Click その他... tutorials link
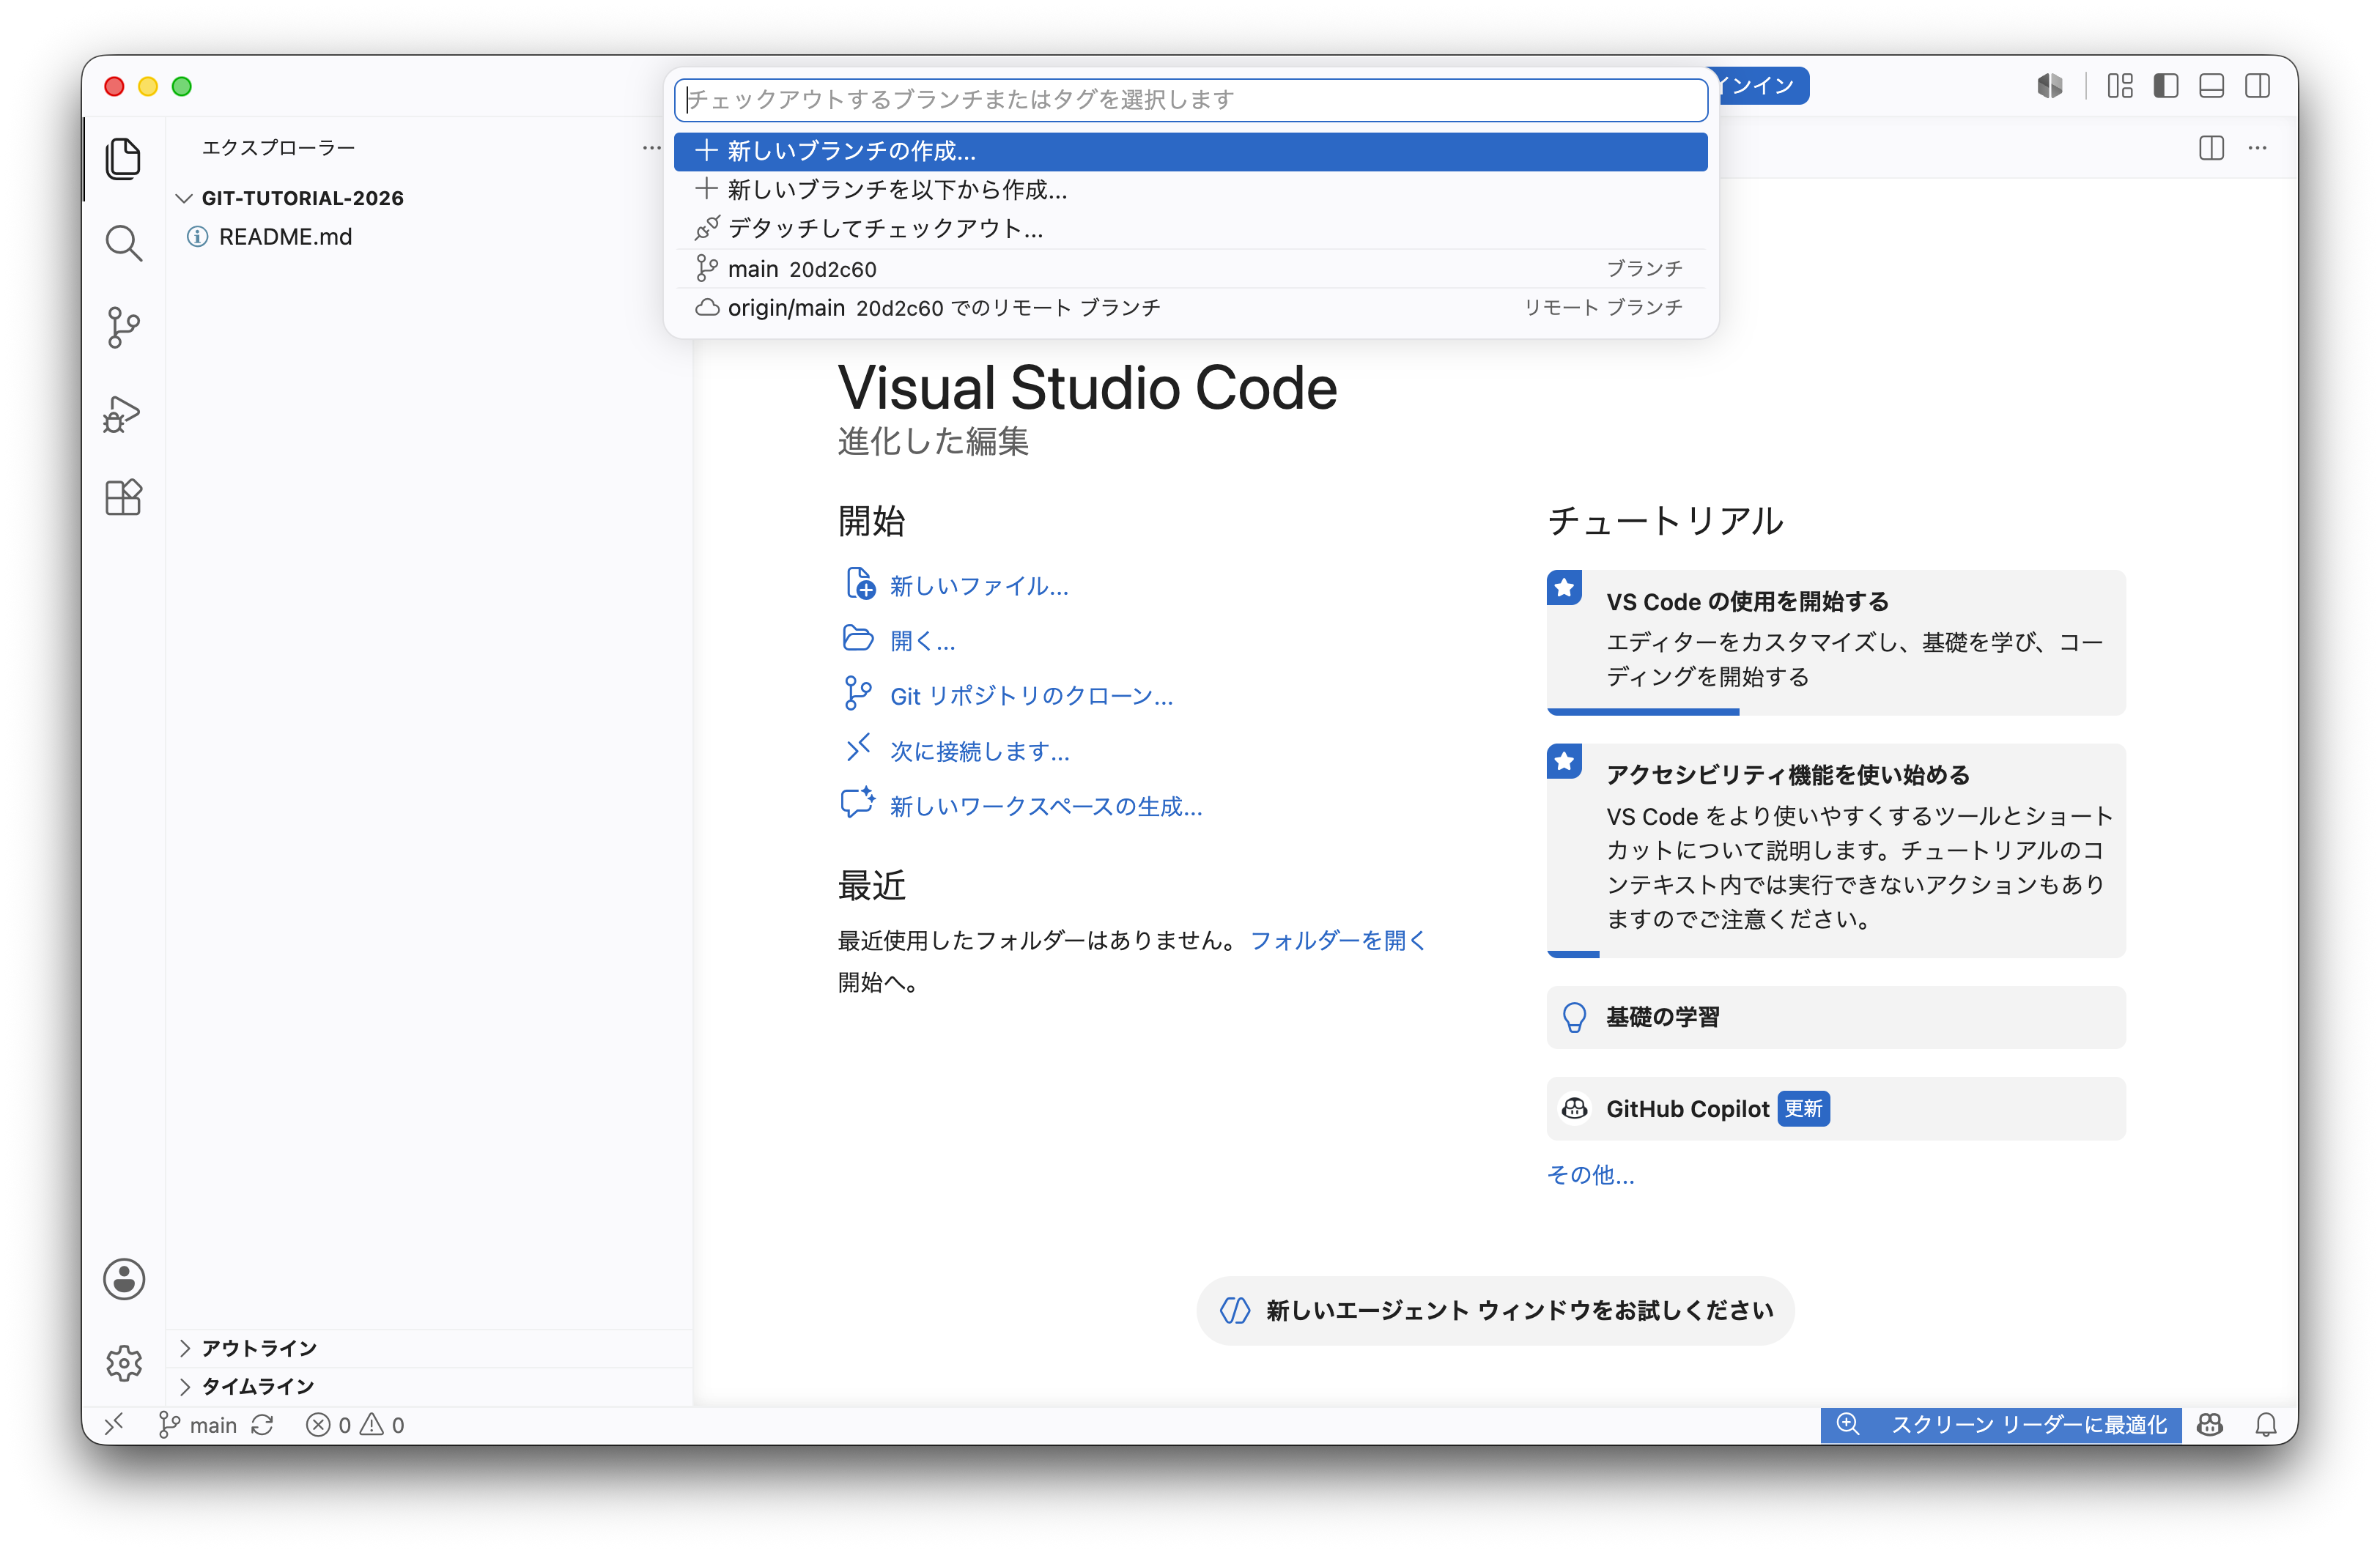Screen dimensions: 2380x1553 coord(1590,1174)
